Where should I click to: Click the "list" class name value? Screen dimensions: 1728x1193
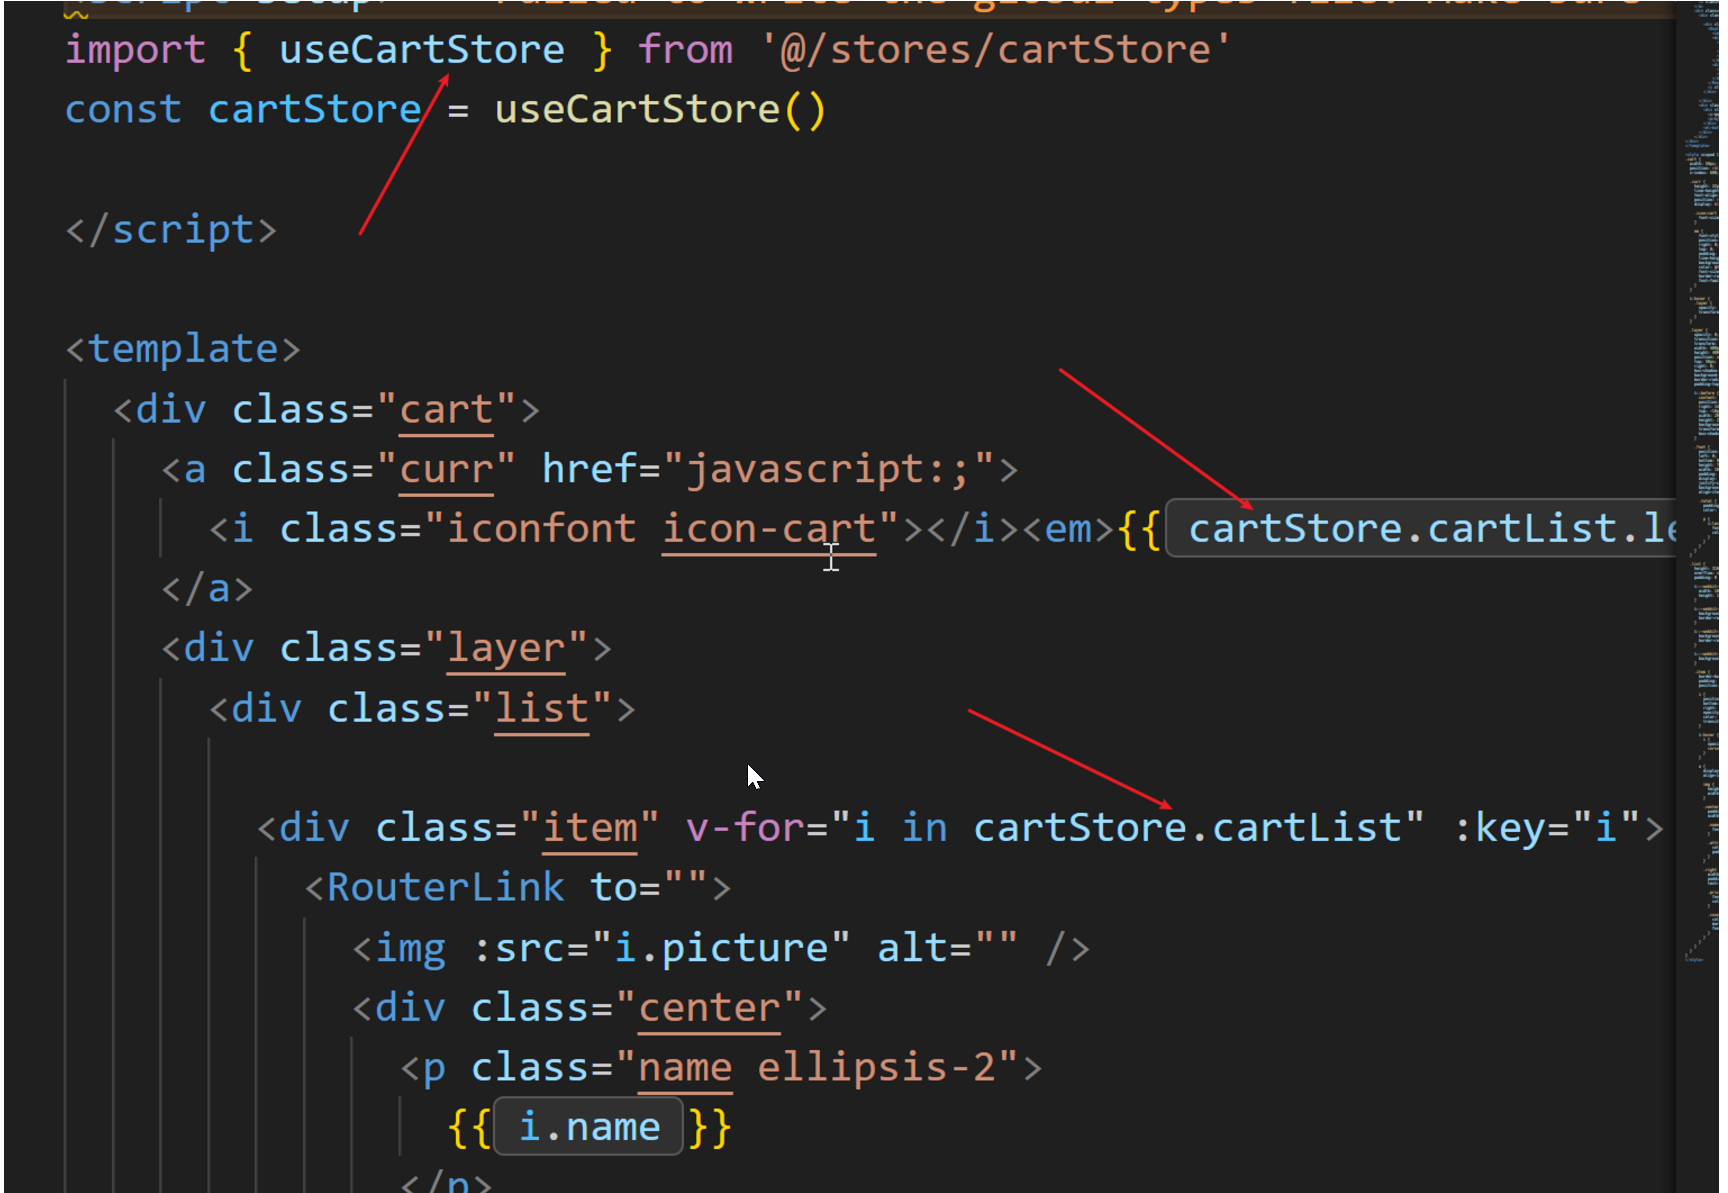coord(542,708)
